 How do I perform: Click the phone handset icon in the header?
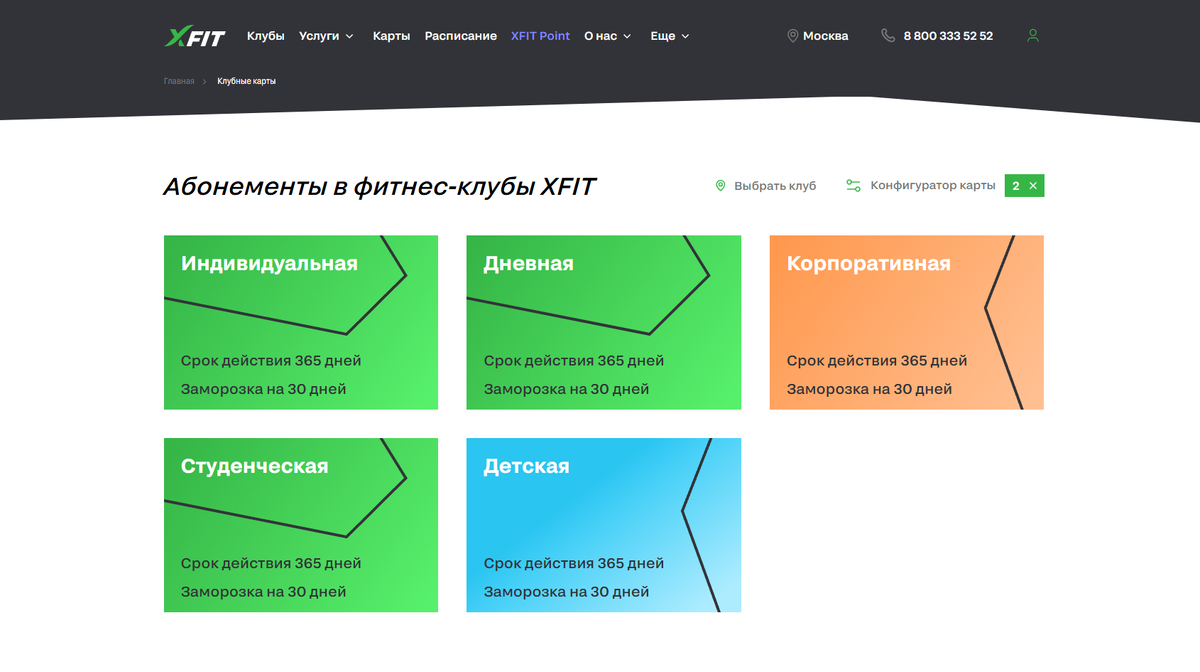coord(888,36)
